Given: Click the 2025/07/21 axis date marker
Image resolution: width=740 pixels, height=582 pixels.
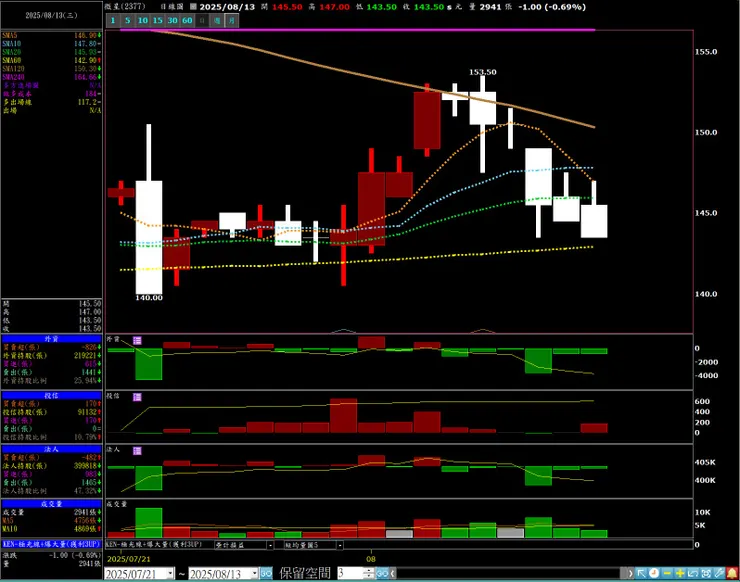Looking at the screenshot, I should click(129, 559).
